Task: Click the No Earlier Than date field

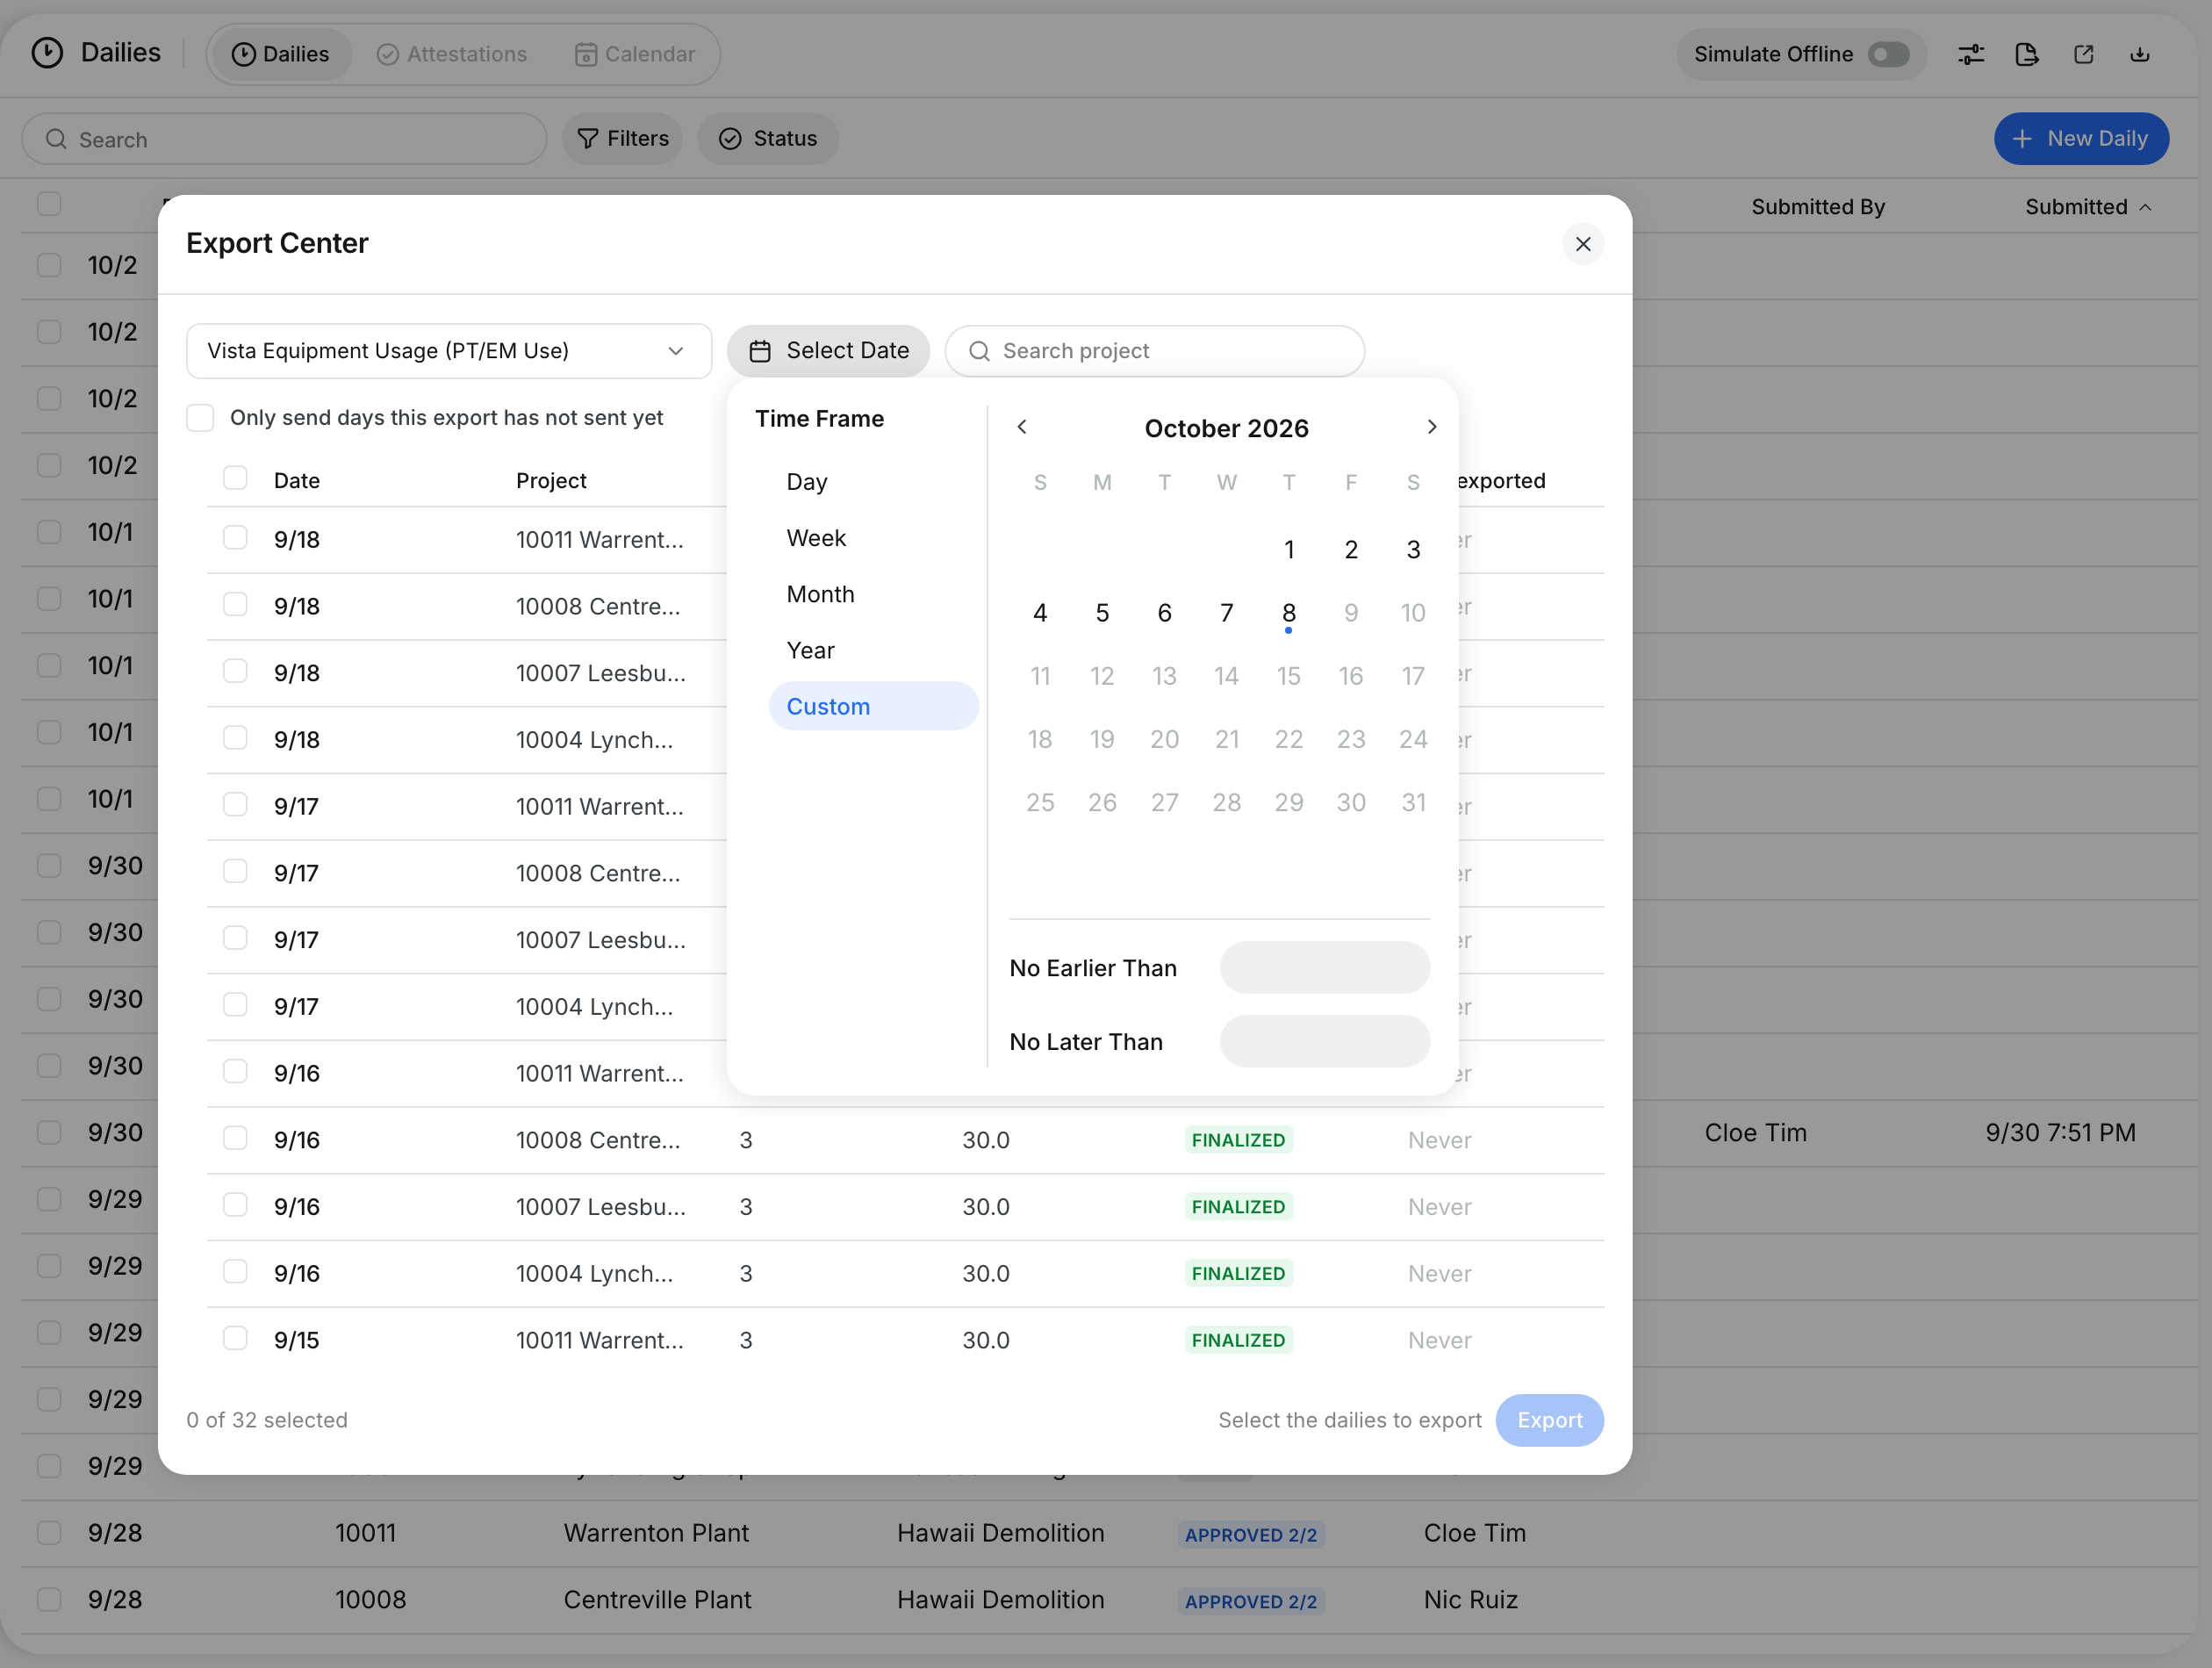Action: coord(1324,967)
